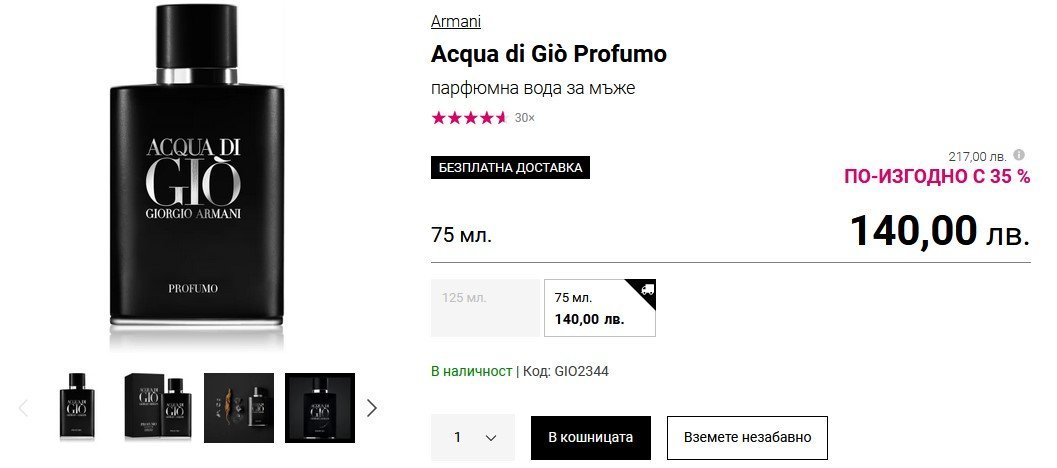Show next product thumbnails with right arrow
1057x468 pixels.
click(372, 407)
